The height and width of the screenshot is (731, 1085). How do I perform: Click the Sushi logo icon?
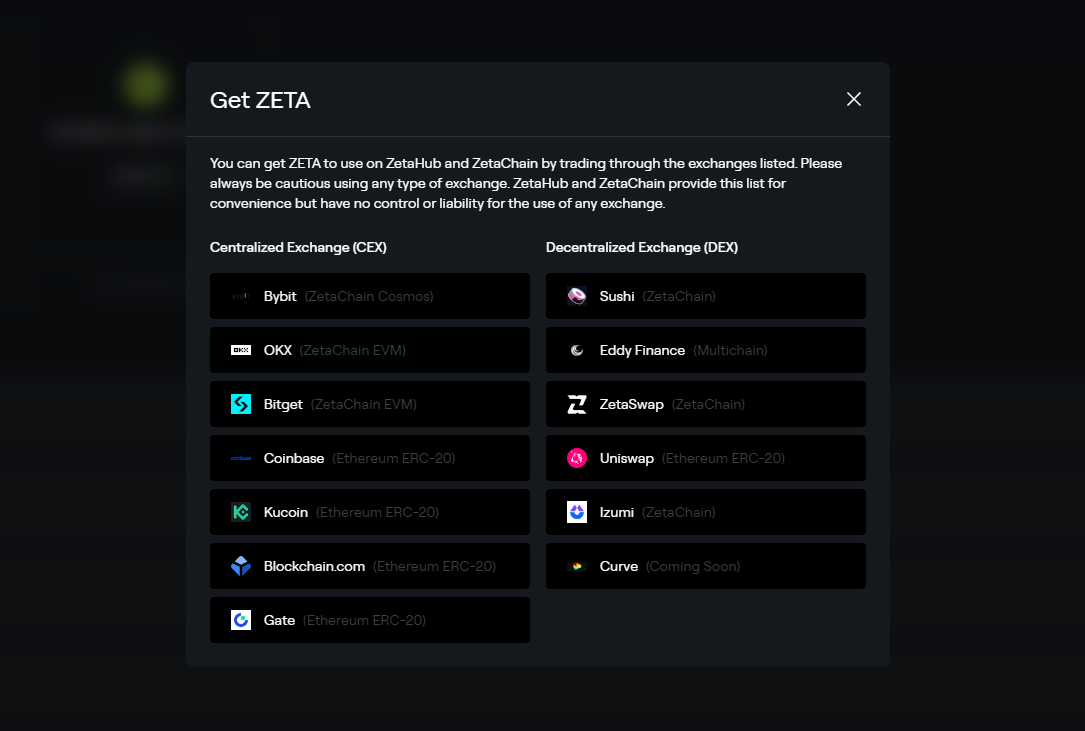577,296
